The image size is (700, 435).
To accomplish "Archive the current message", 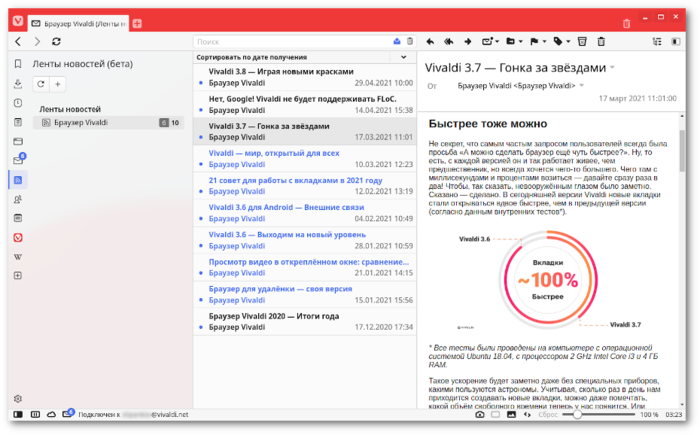I will point(582,42).
